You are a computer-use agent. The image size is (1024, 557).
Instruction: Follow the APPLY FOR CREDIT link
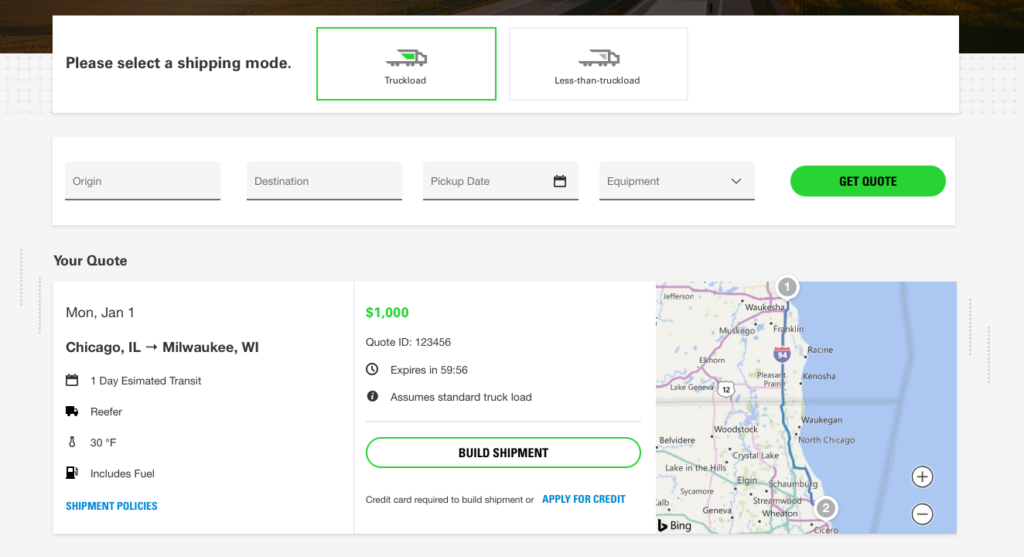583,499
